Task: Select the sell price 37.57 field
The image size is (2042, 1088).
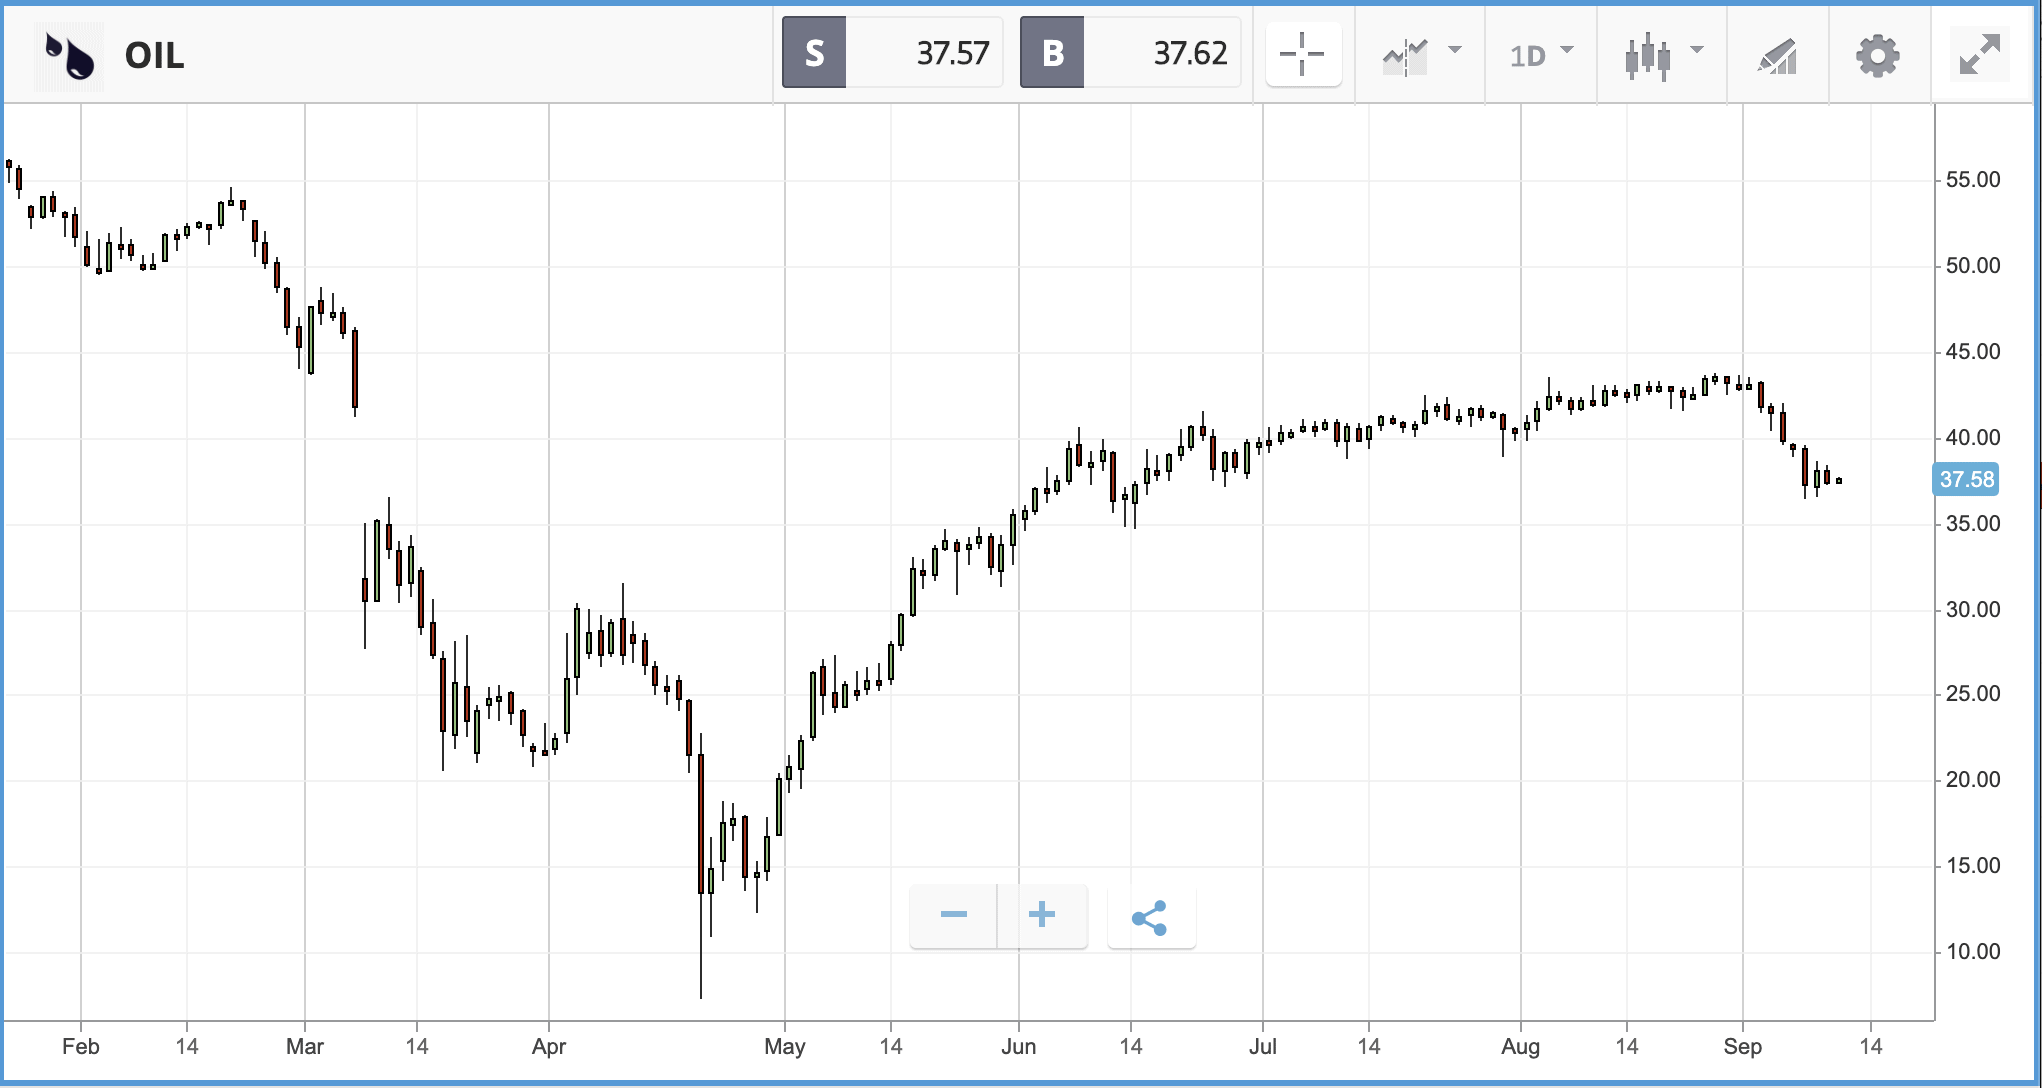Action: pos(924,53)
